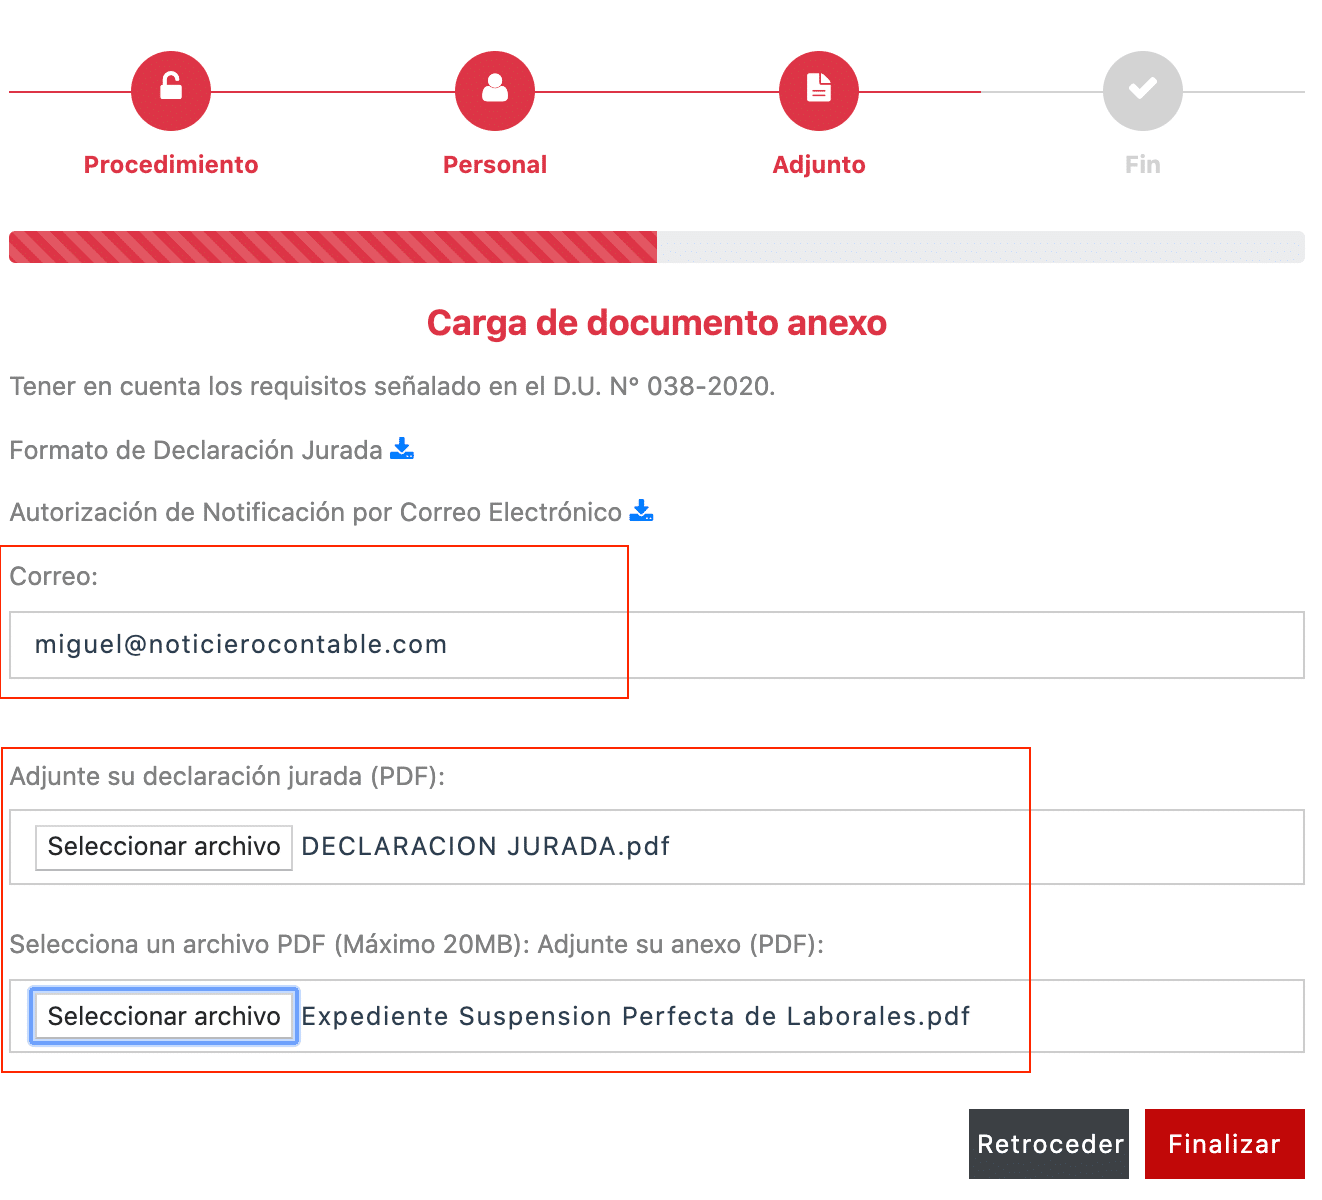This screenshot has width=1322, height=1200.
Task: Download the Formato de Declaración Jurada via icon
Action: (402, 449)
